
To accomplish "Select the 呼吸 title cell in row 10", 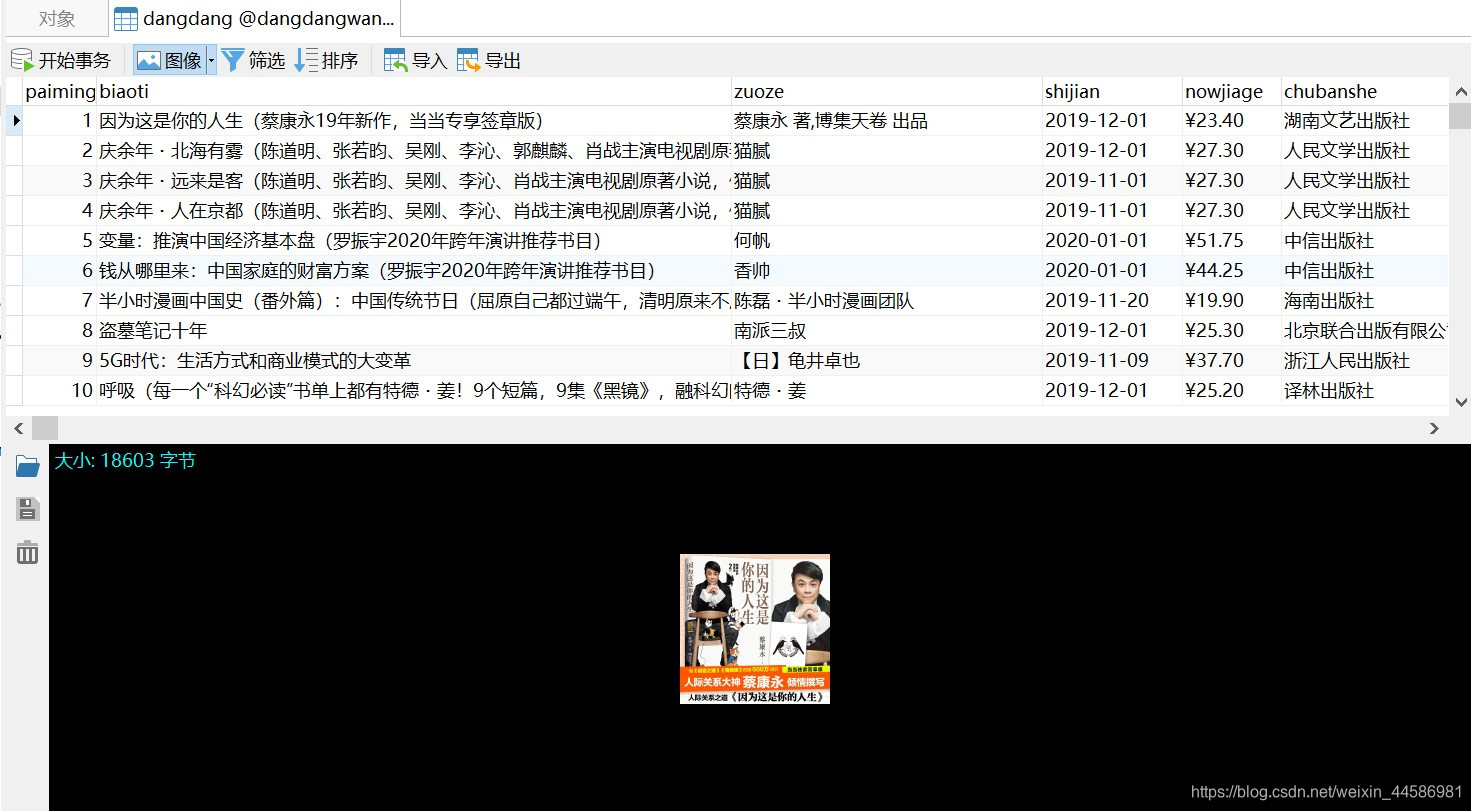I will click(414, 391).
